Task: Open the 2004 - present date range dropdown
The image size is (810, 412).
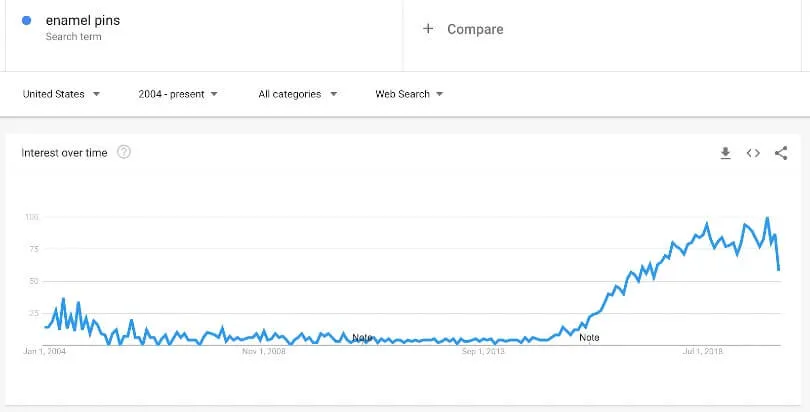Action: pyautogui.click(x=178, y=94)
